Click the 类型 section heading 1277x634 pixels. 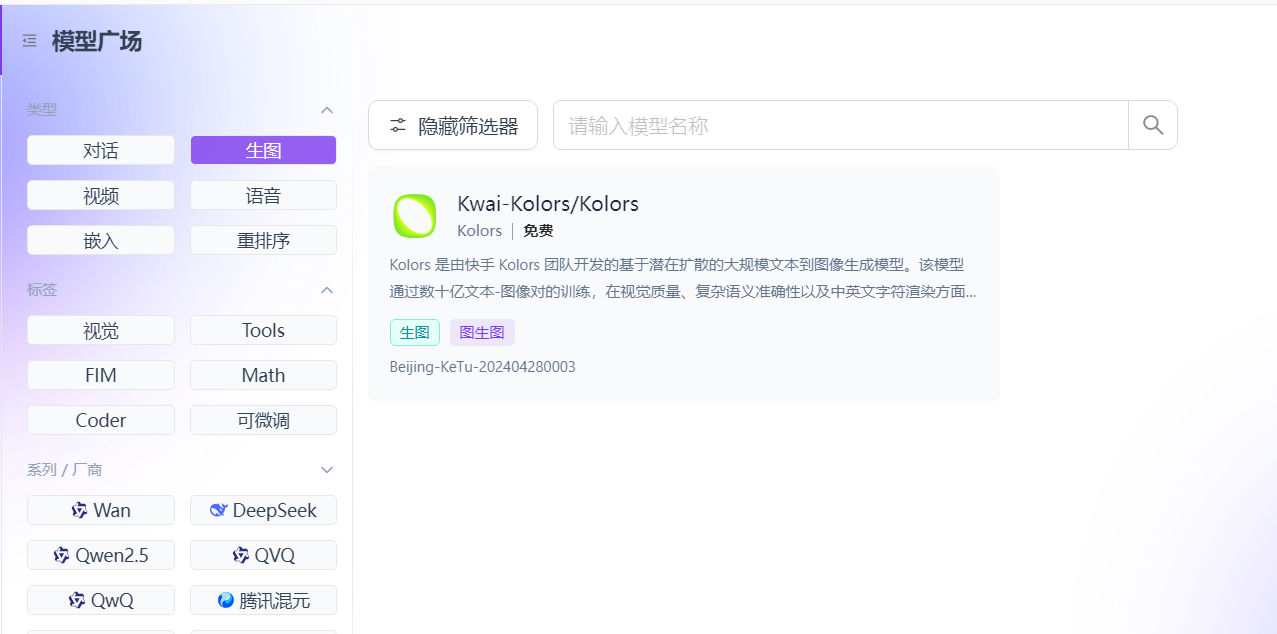pos(42,110)
